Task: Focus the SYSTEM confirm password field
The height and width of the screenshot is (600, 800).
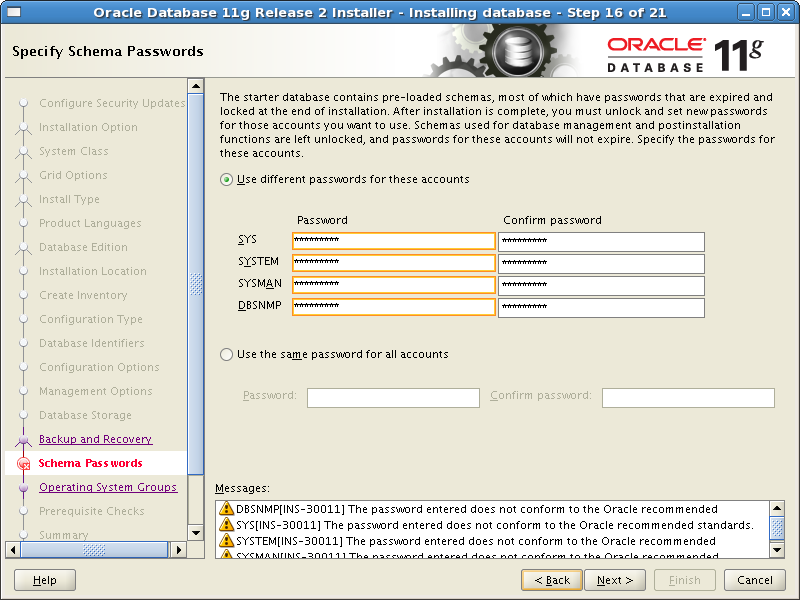Action: (602, 263)
